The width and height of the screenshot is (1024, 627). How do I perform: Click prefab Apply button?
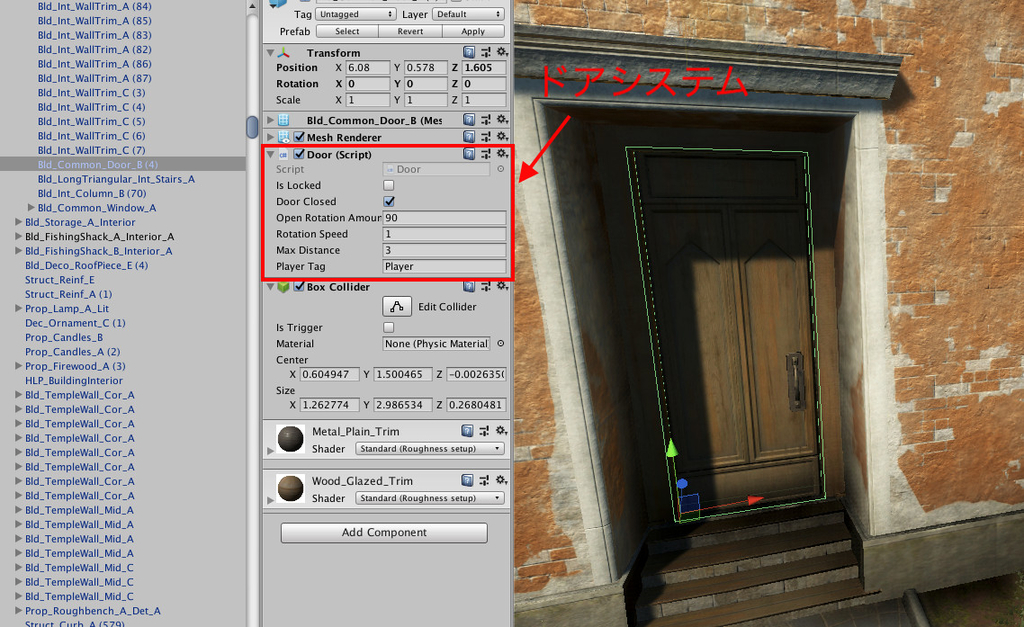tap(473, 31)
